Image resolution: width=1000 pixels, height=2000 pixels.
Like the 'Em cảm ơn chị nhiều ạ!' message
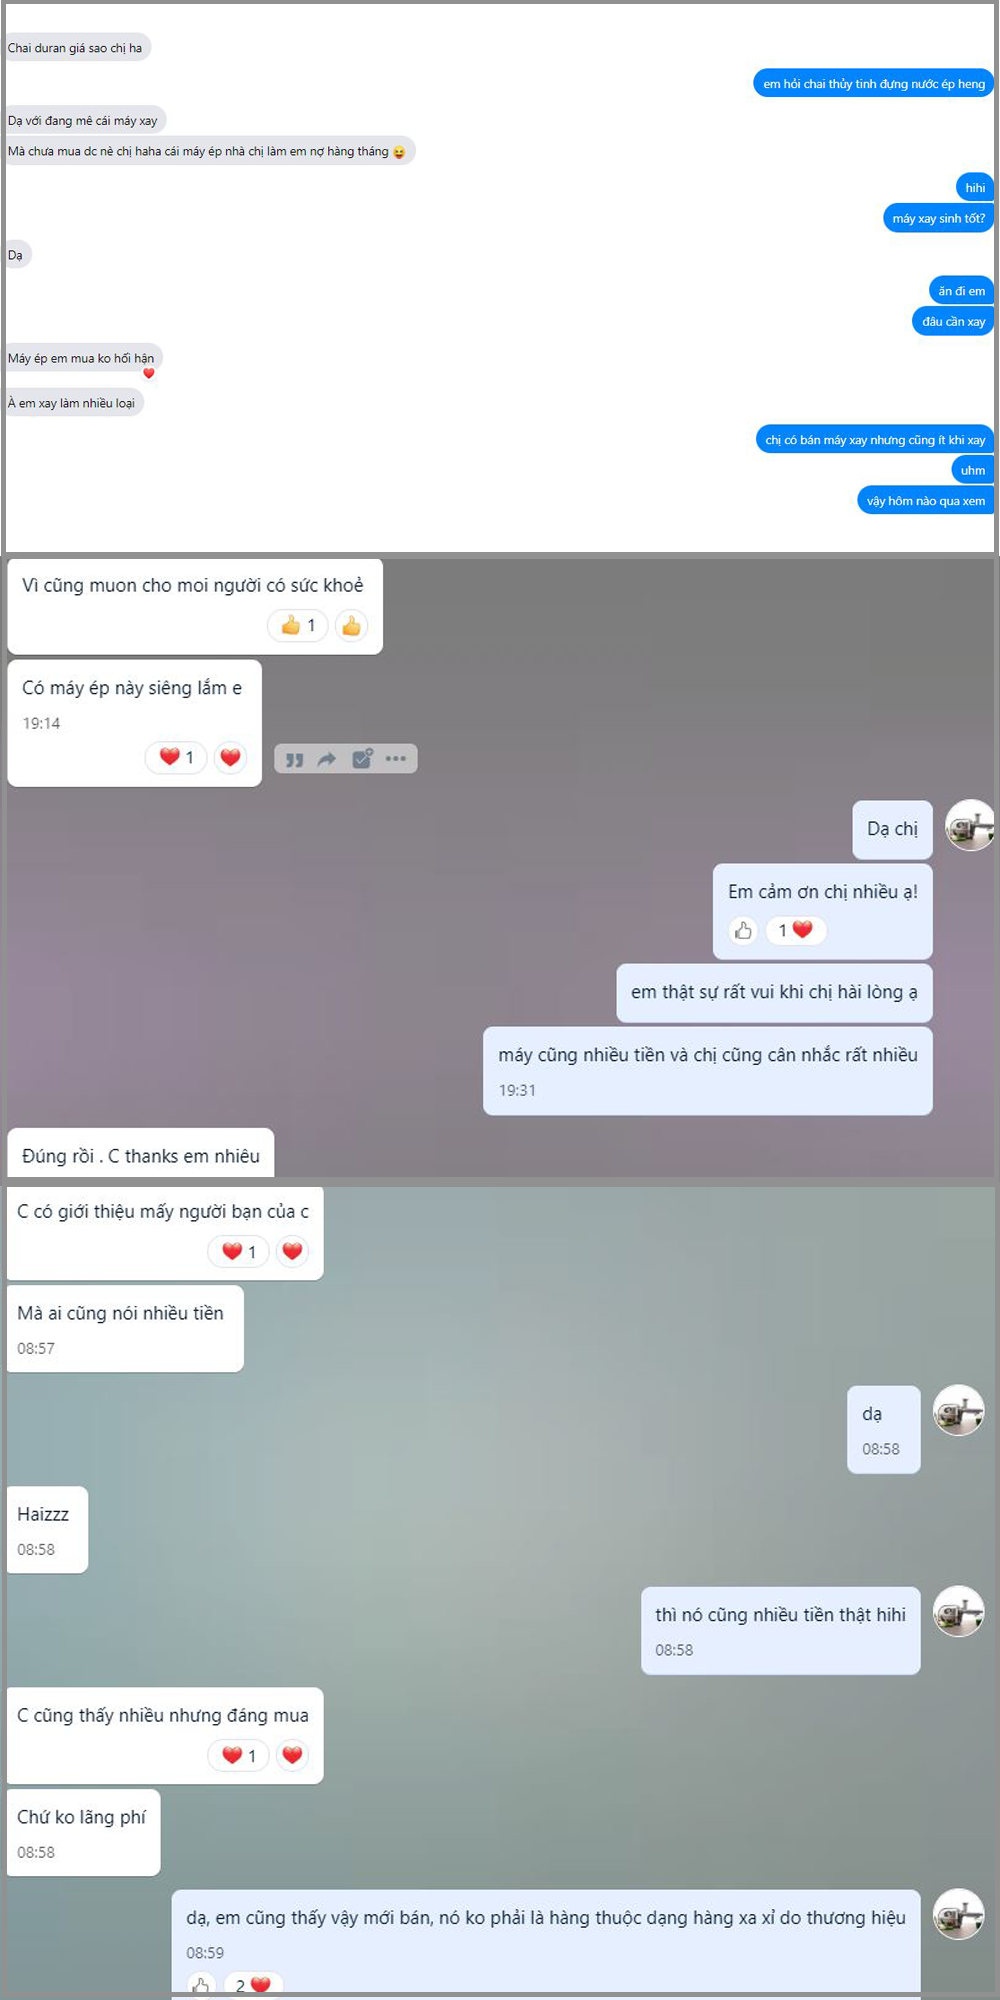coord(743,931)
